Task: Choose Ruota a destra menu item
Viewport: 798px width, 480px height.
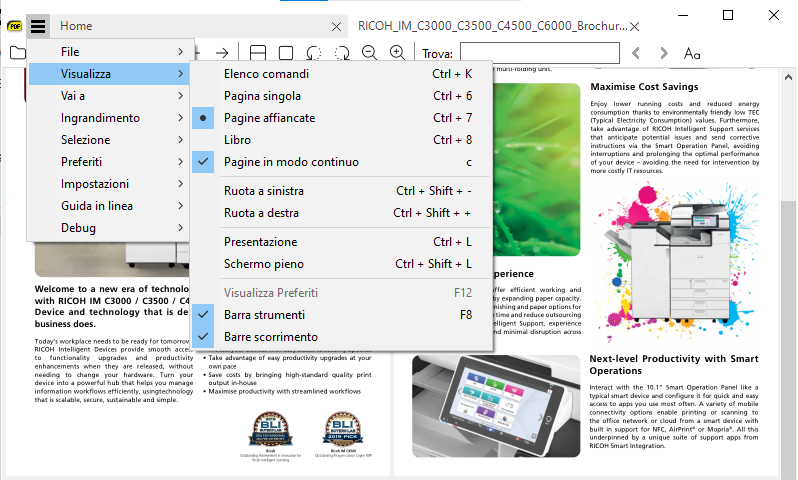Action: (x=341, y=213)
